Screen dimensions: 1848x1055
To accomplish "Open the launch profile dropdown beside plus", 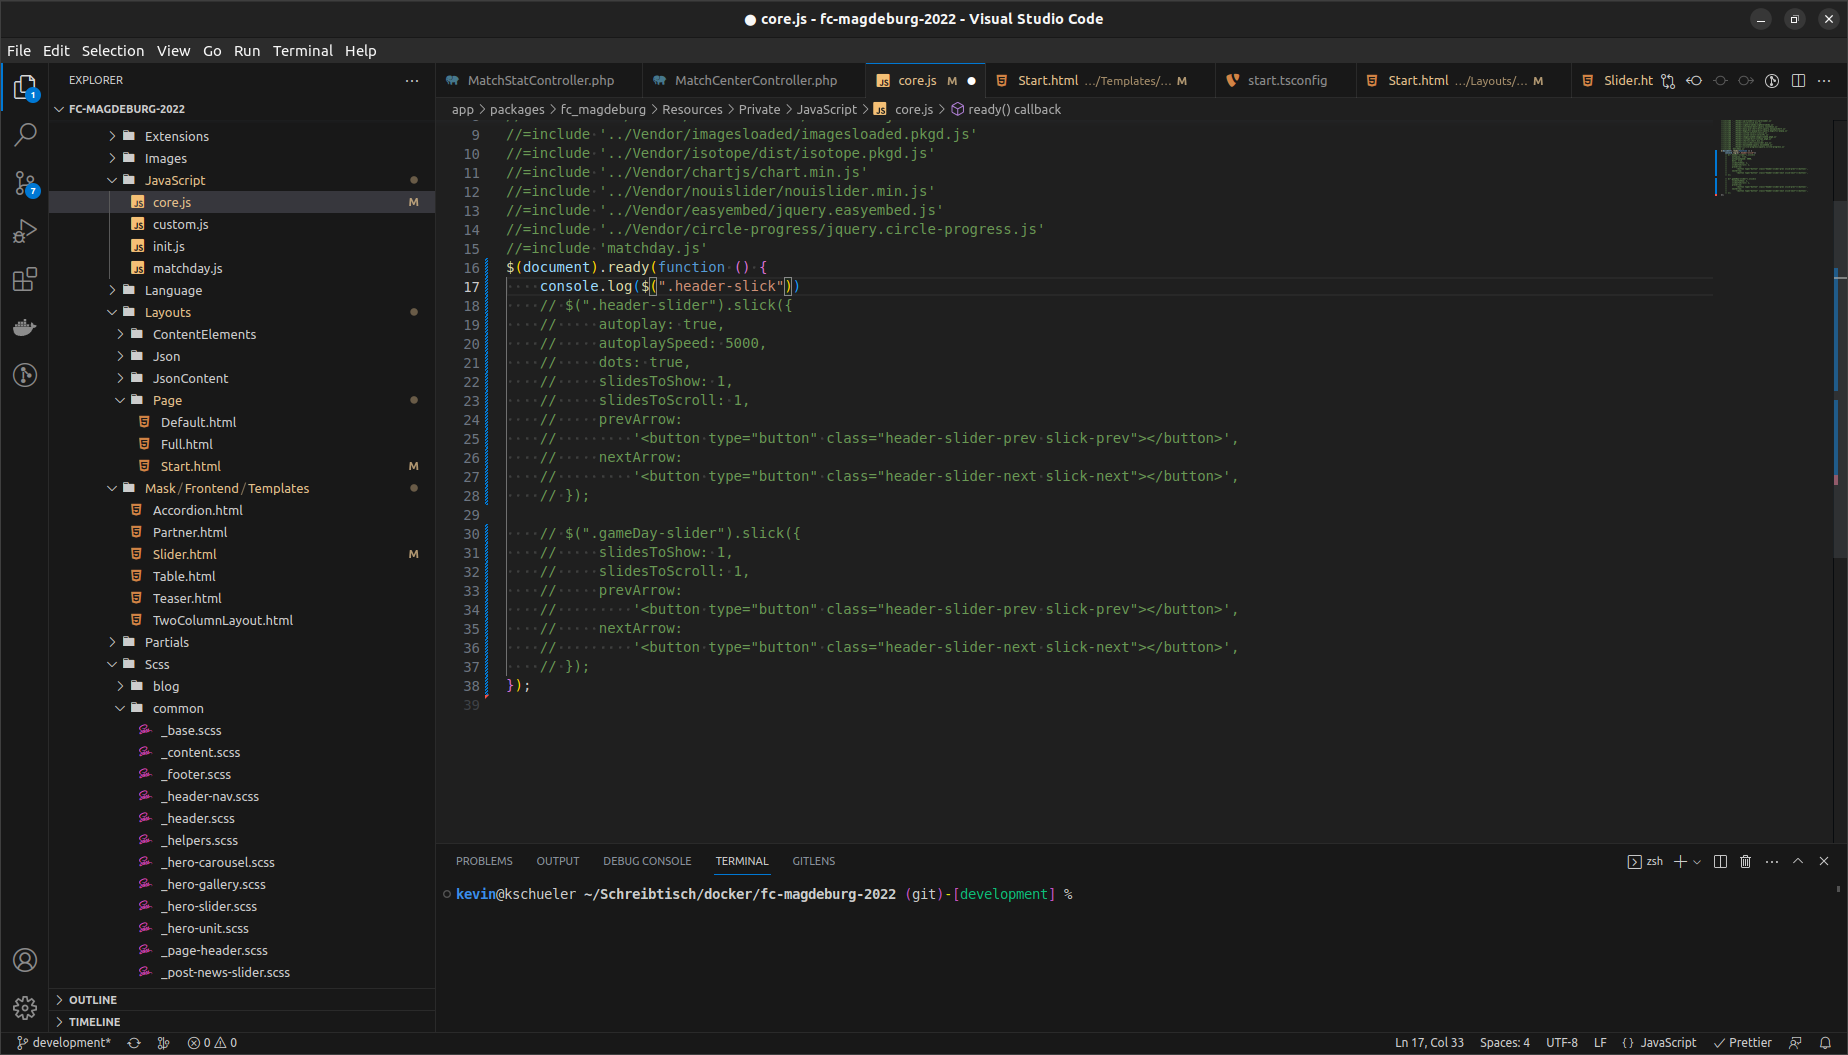I will [1697, 862].
